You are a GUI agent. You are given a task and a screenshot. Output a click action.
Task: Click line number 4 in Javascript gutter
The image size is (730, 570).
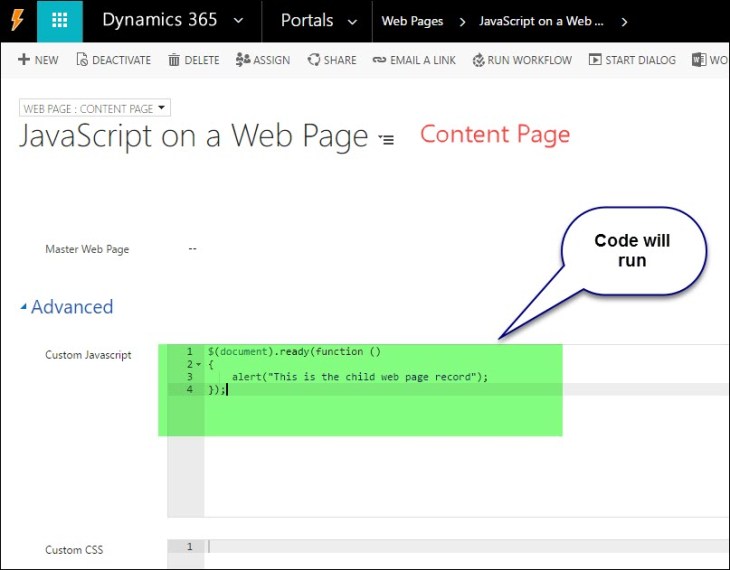click(x=189, y=389)
